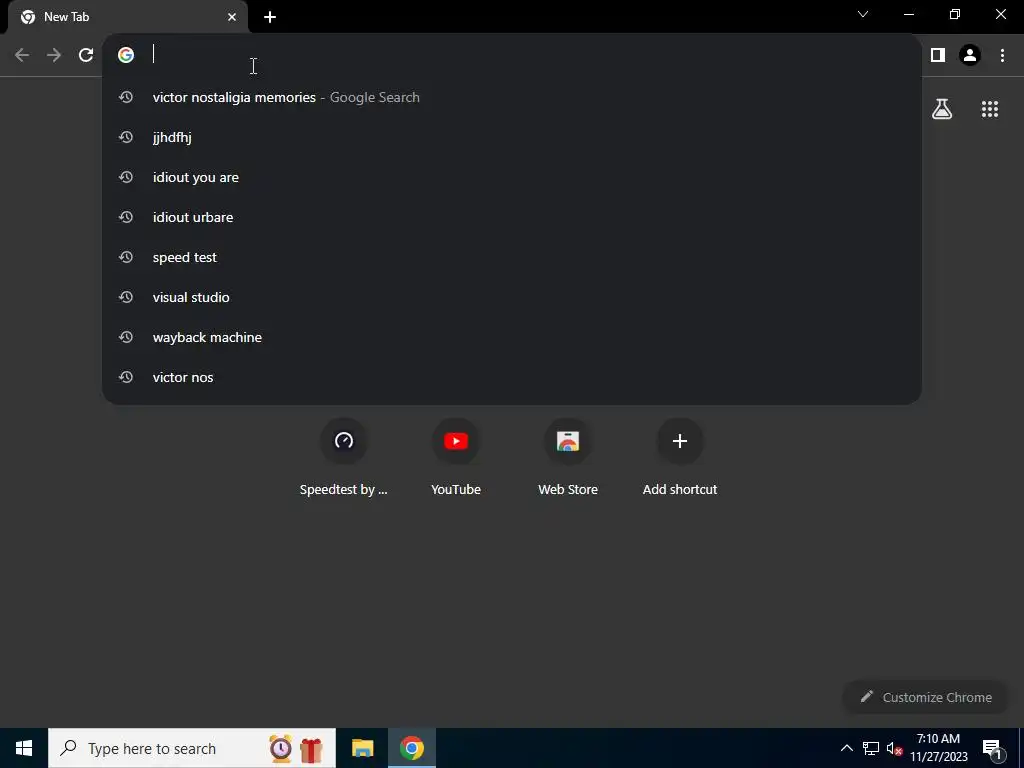Open a new tab with plus button
Viewport: 1024px width, 768px height.
coord(270,17)
